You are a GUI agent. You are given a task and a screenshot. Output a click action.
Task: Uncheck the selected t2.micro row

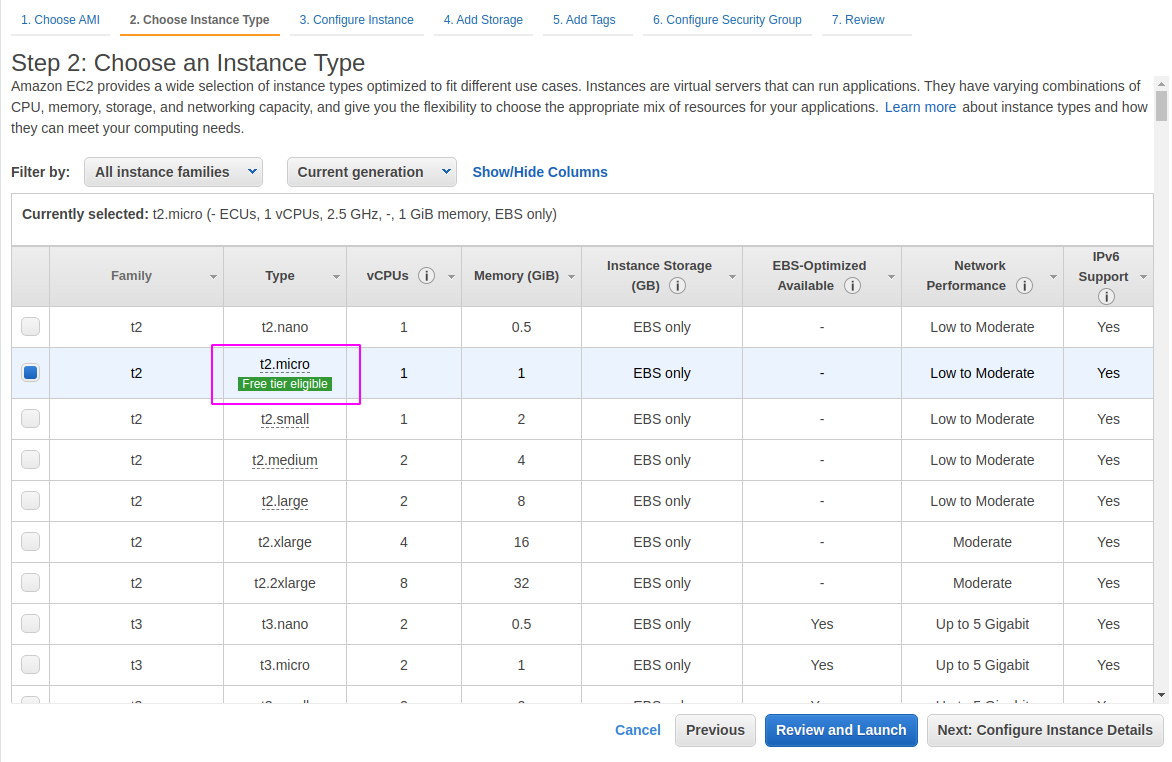(x=31, y=373)
